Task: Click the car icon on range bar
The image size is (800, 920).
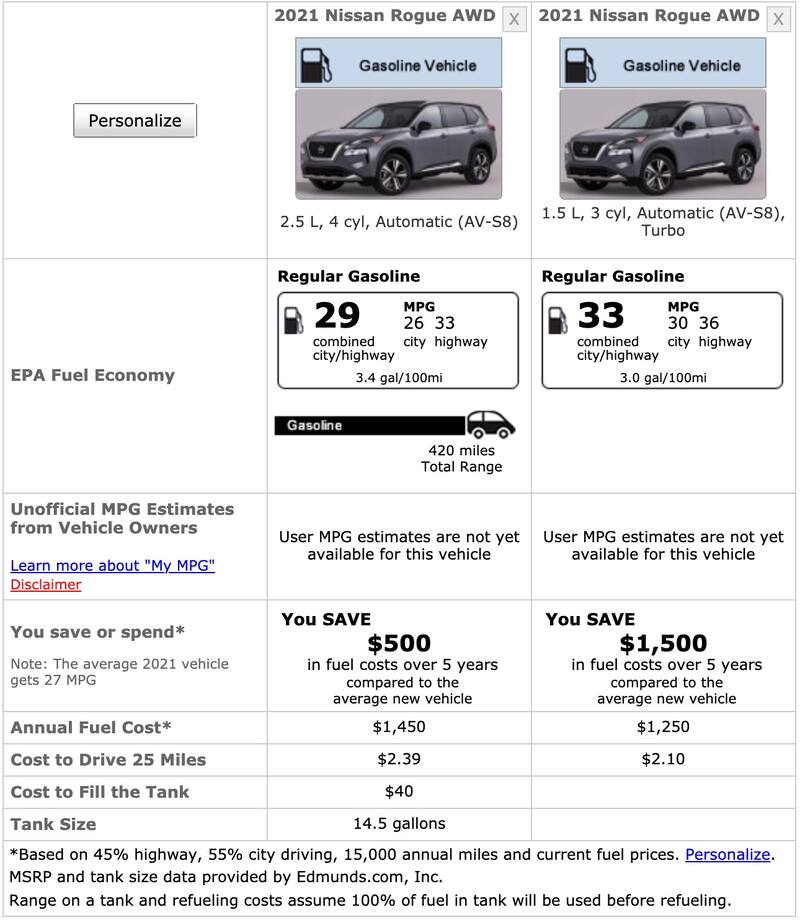Action: coord(491,424)
